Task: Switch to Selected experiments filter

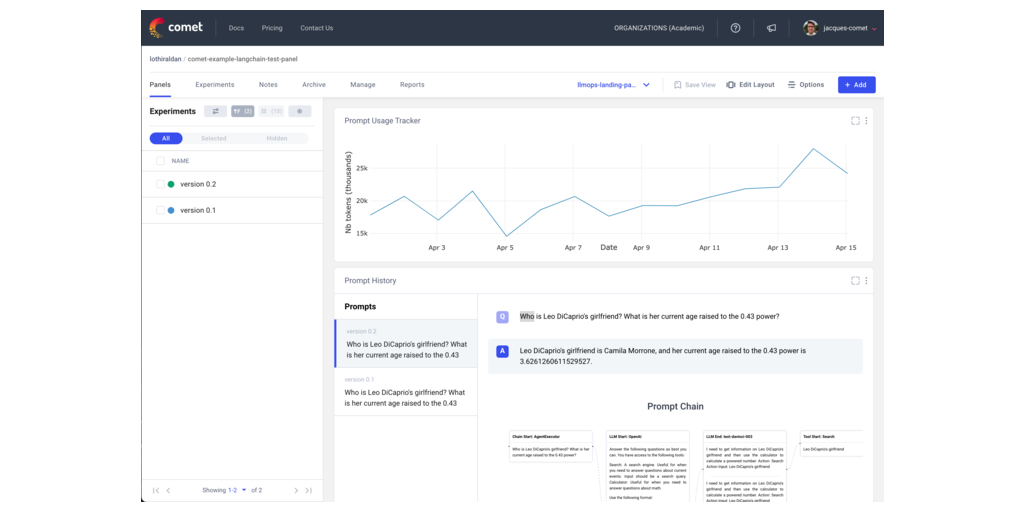Action: point(214,138)
